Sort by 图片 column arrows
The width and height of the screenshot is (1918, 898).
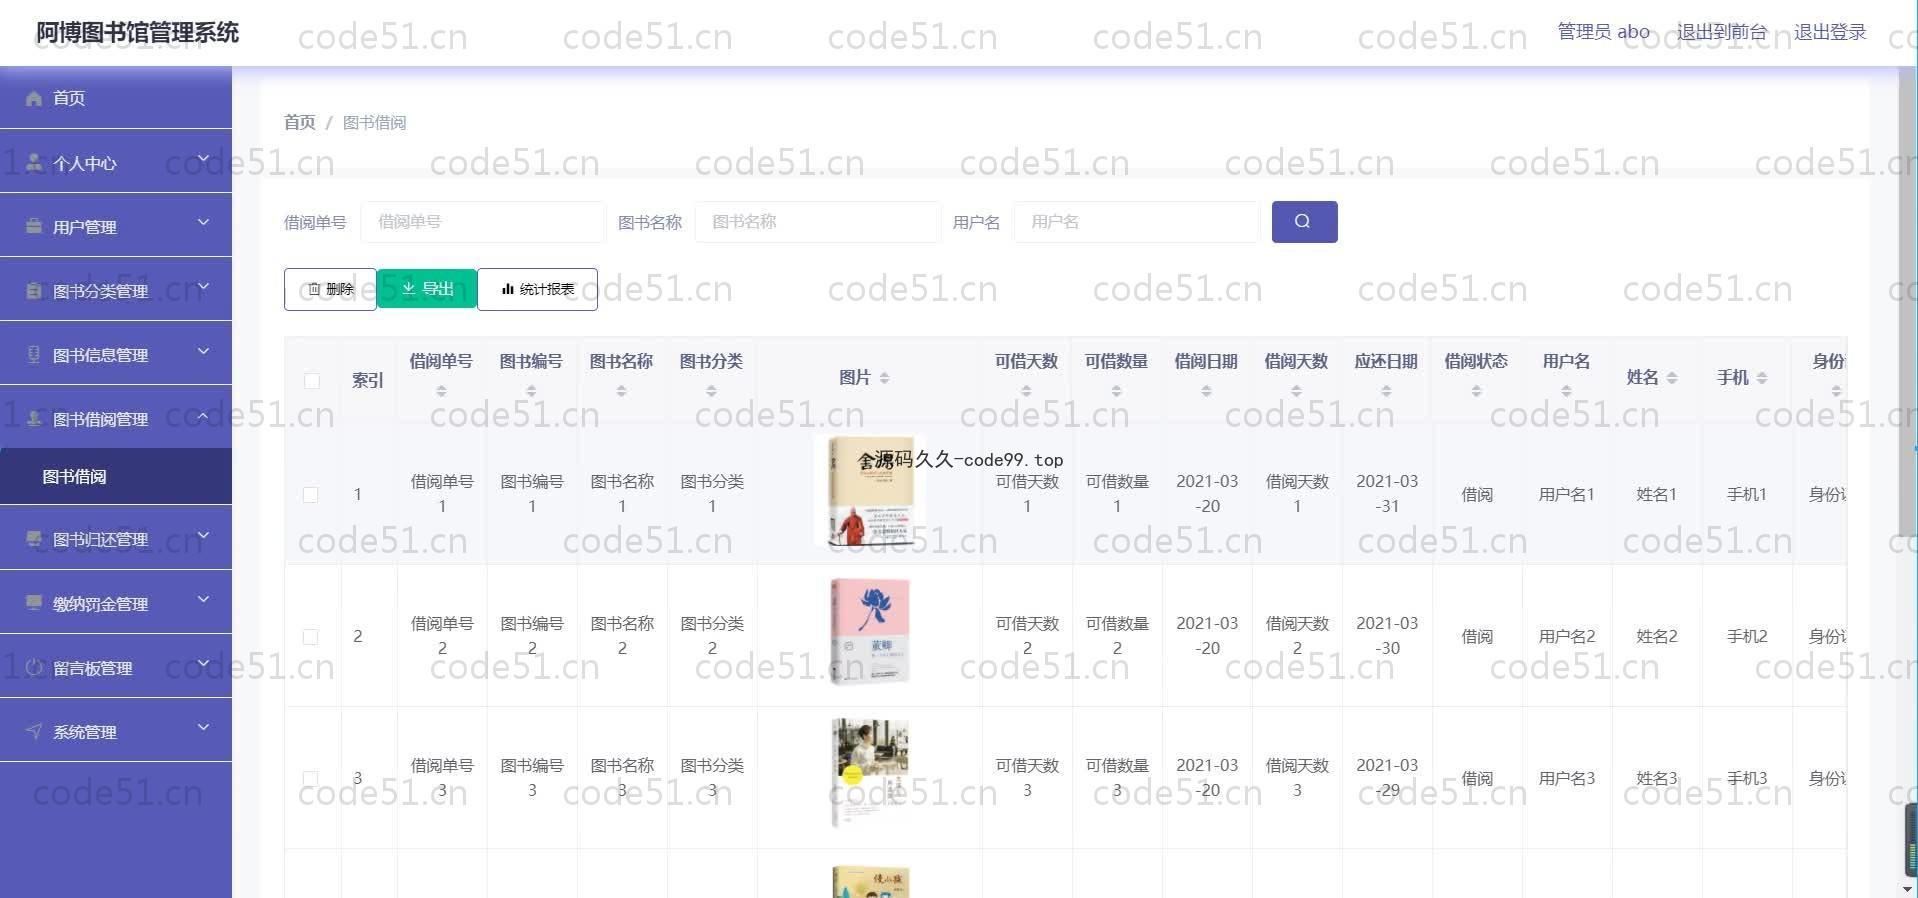point(884,378)
